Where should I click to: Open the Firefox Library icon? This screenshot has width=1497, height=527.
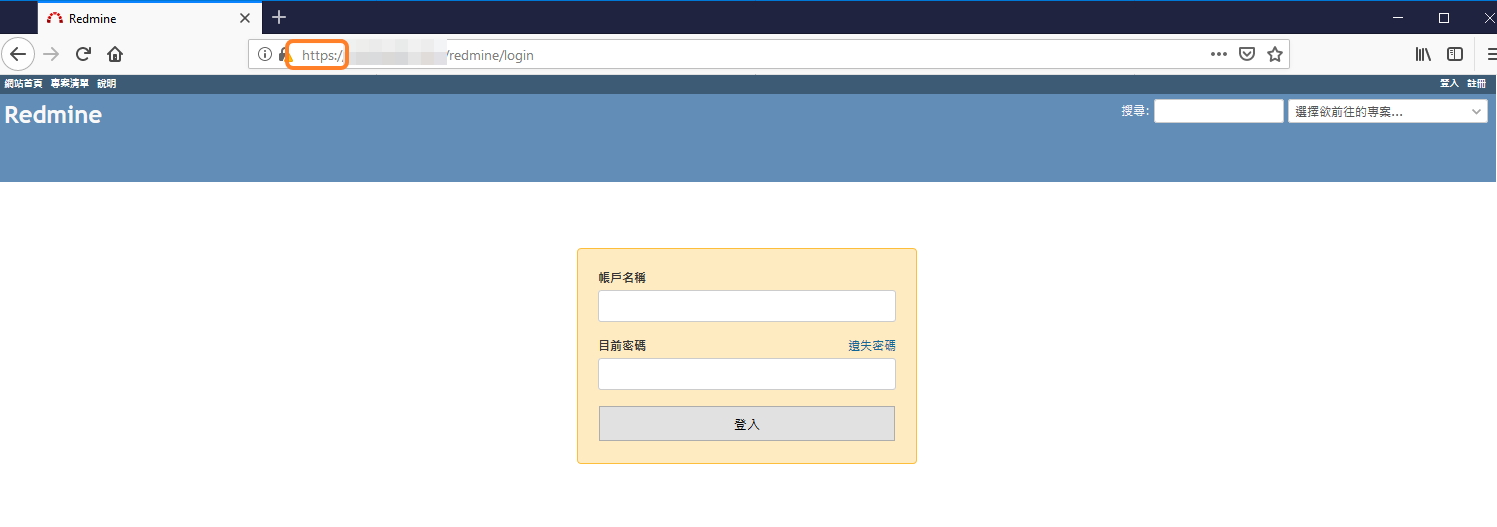point(1422,54)
